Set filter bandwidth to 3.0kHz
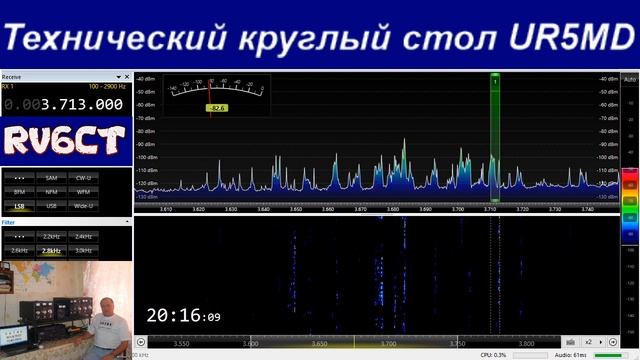 click(x=83, y=251)
